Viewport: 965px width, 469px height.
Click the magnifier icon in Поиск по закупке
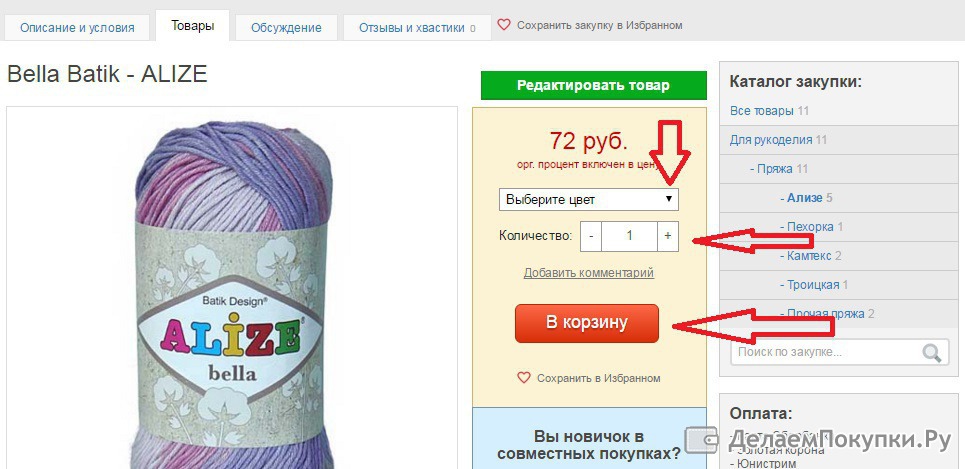tap(932, 353)
